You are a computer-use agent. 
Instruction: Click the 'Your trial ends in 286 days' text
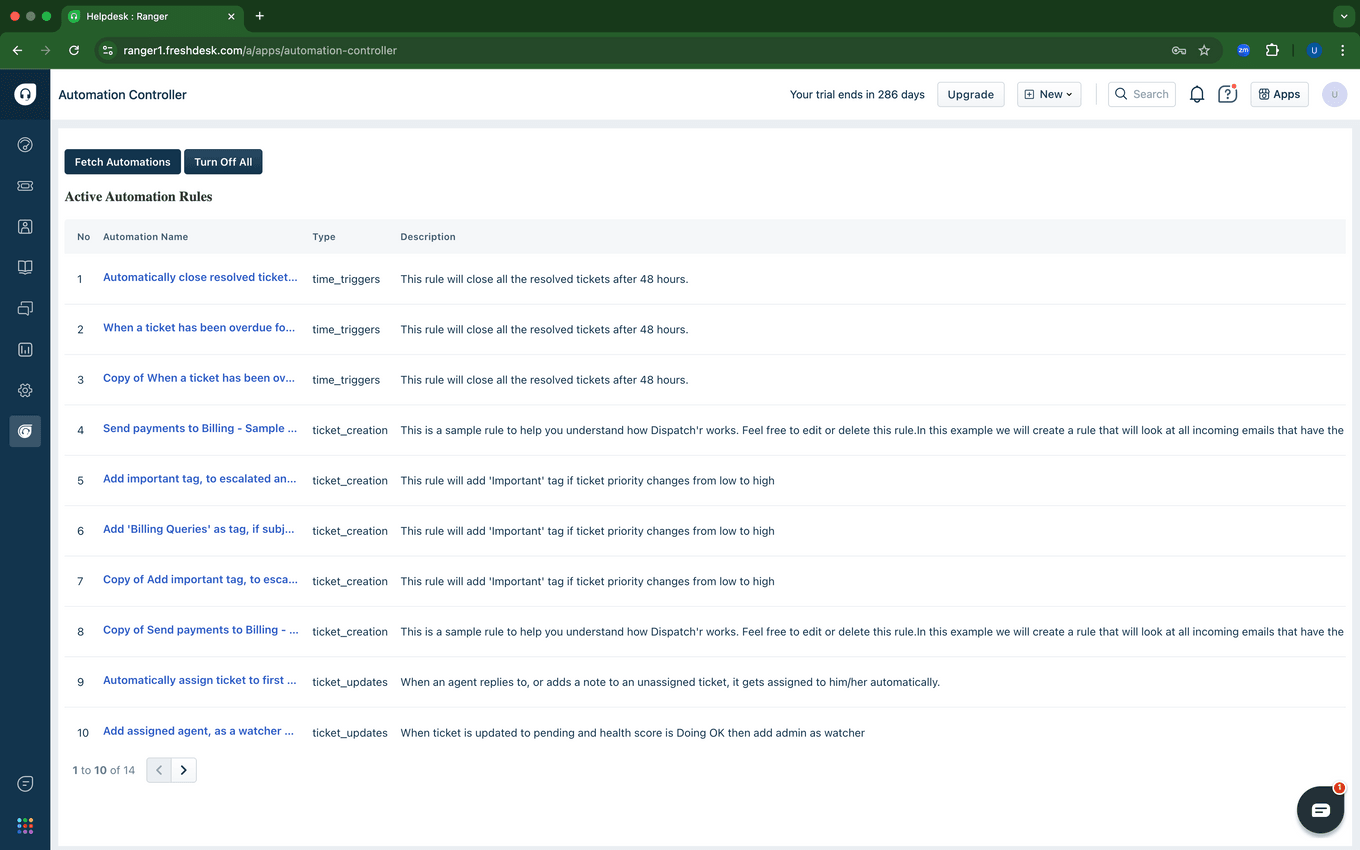click(857, 94)
